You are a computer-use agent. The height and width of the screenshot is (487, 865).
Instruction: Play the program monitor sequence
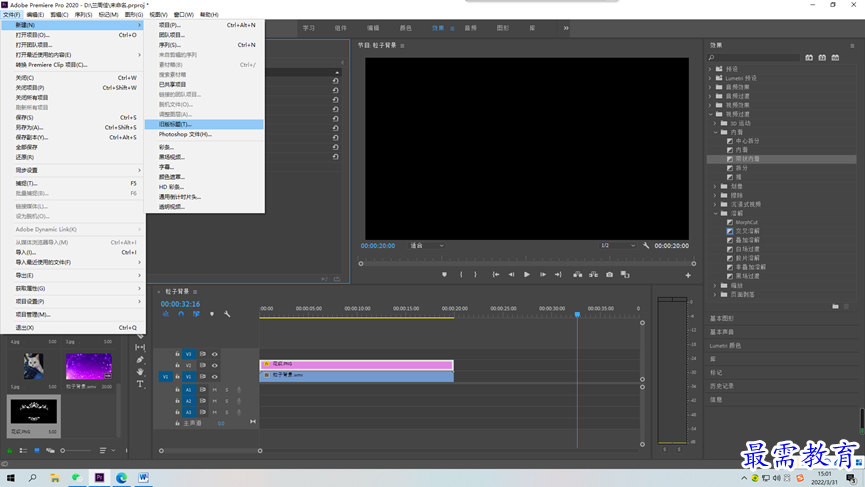(527, 275)
